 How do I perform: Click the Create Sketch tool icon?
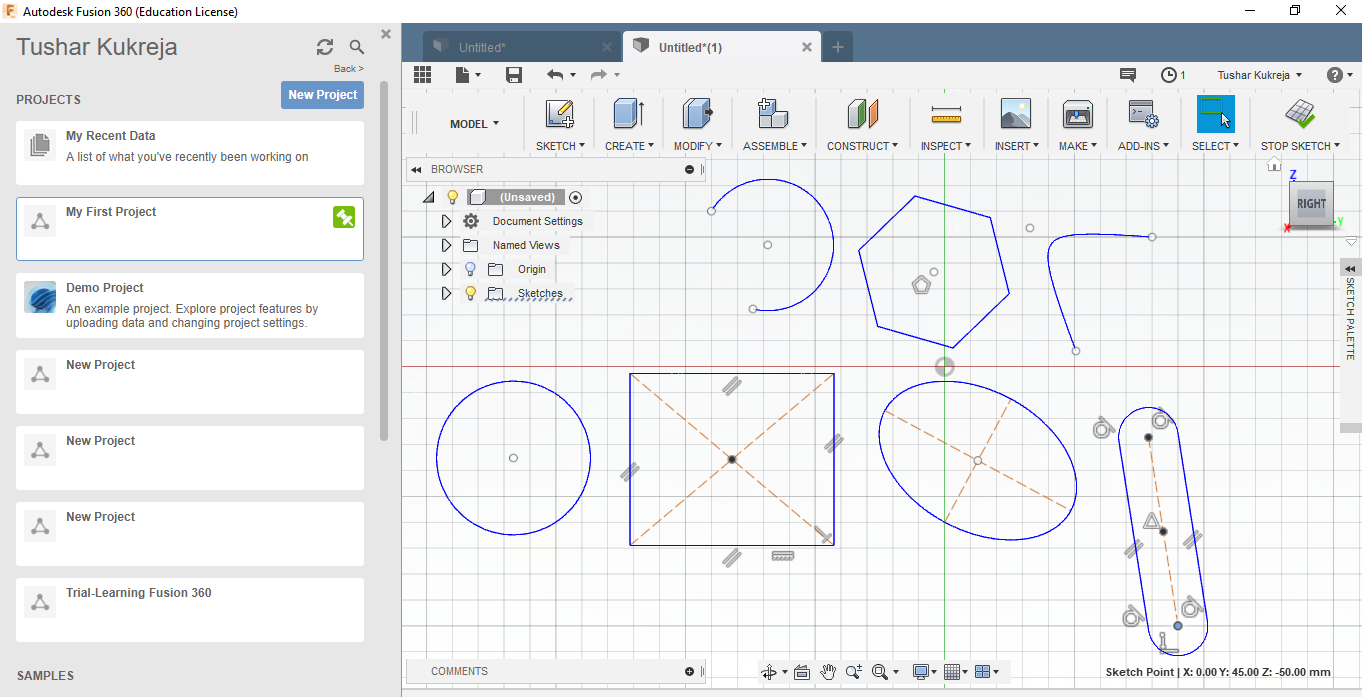pyautogui.click(x=560, y=114)
